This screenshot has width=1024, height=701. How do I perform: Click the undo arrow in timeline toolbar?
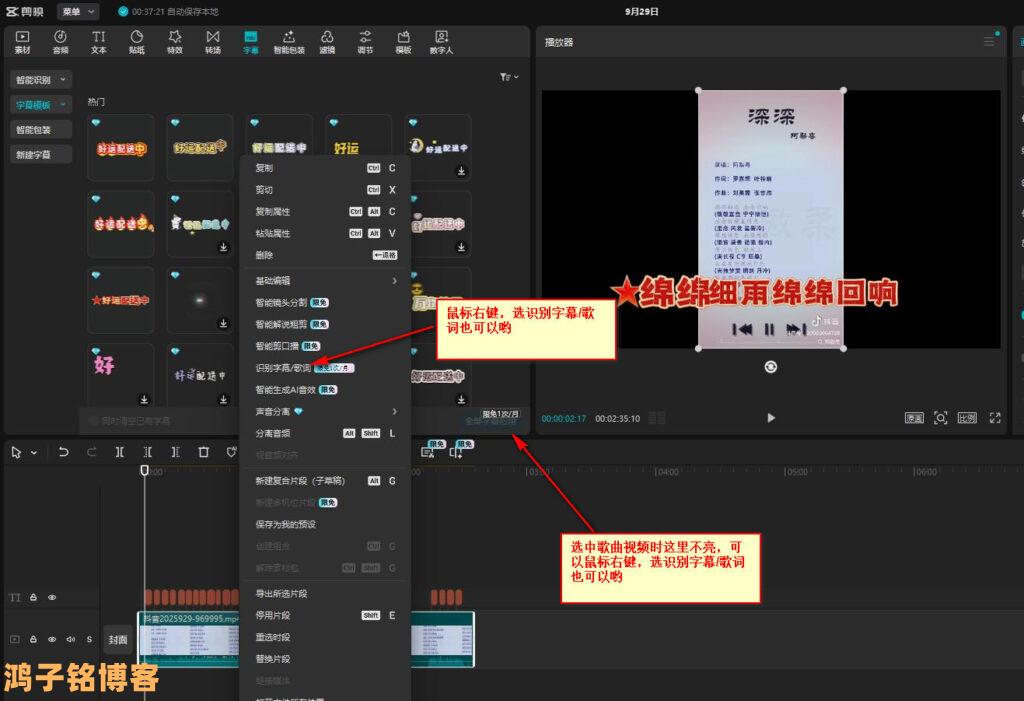click(64, 452)
